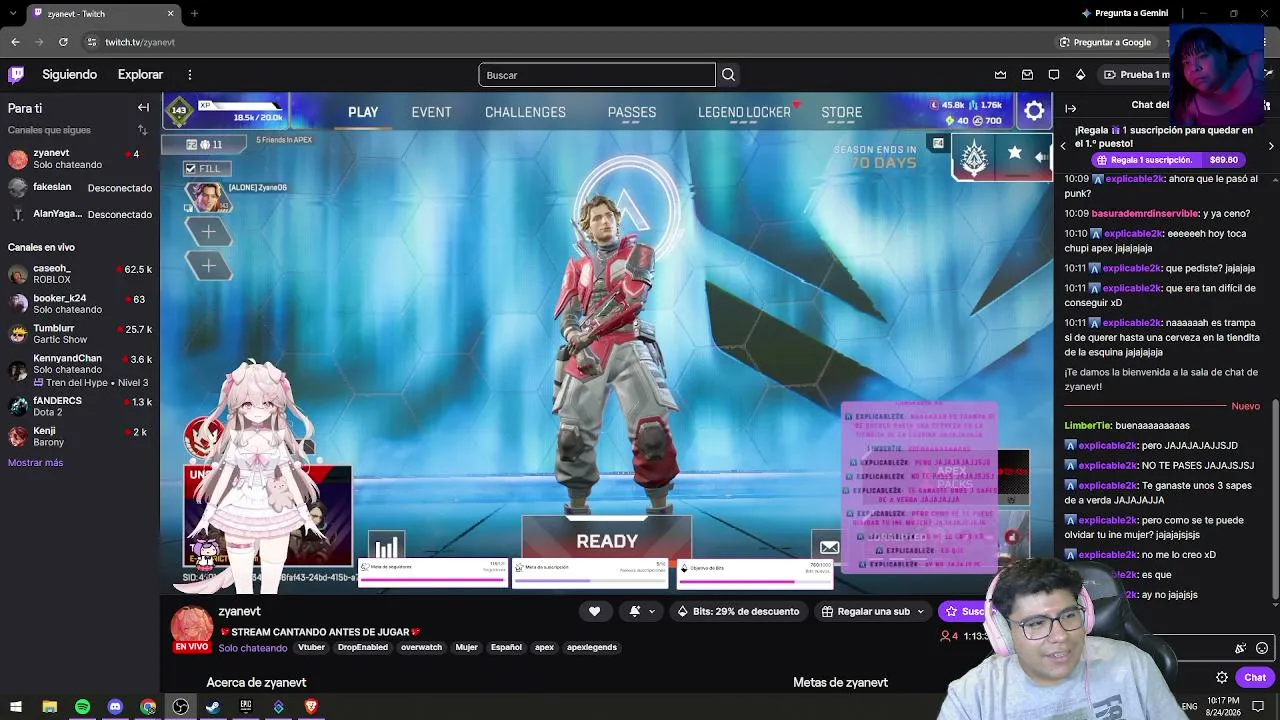Open the Twitch more-options menu (three dots)
Image resolution: width=1280 pixels, height=720 pixels.
click(x=189, y=74)
